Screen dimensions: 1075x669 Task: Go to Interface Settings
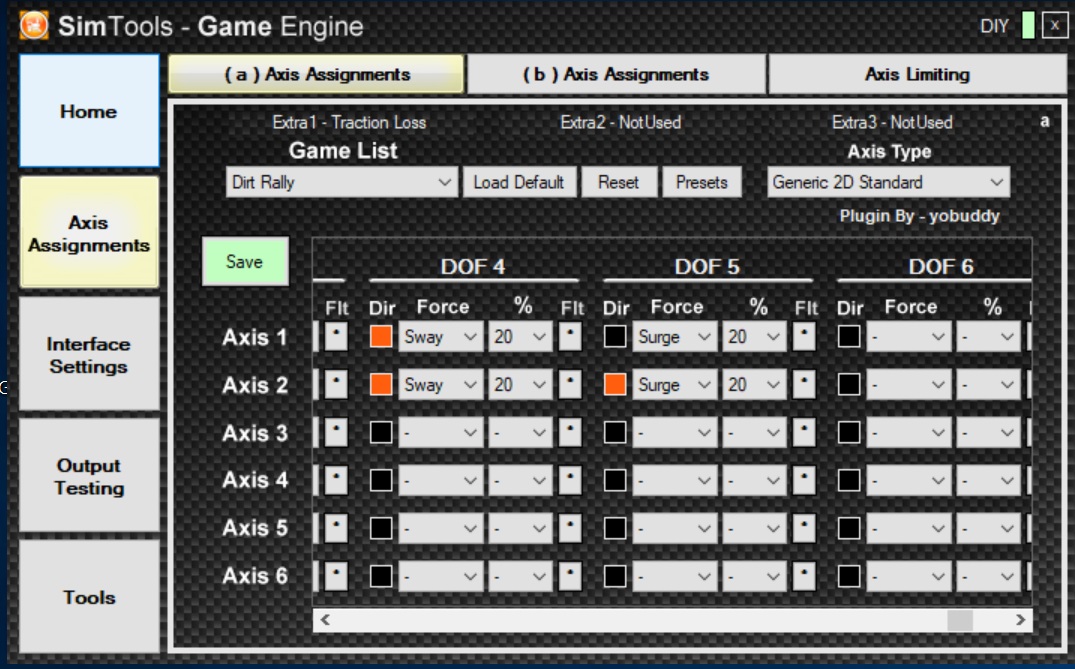89,354
